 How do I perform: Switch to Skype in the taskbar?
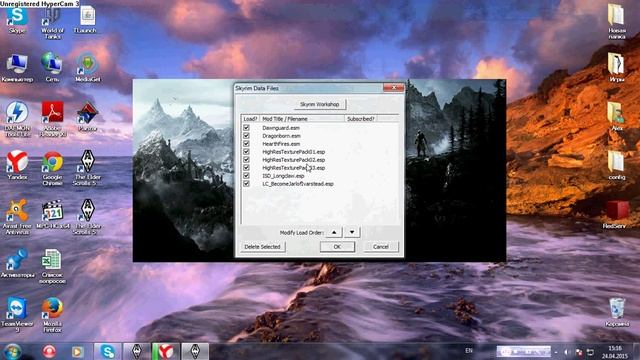coord(107,351)
